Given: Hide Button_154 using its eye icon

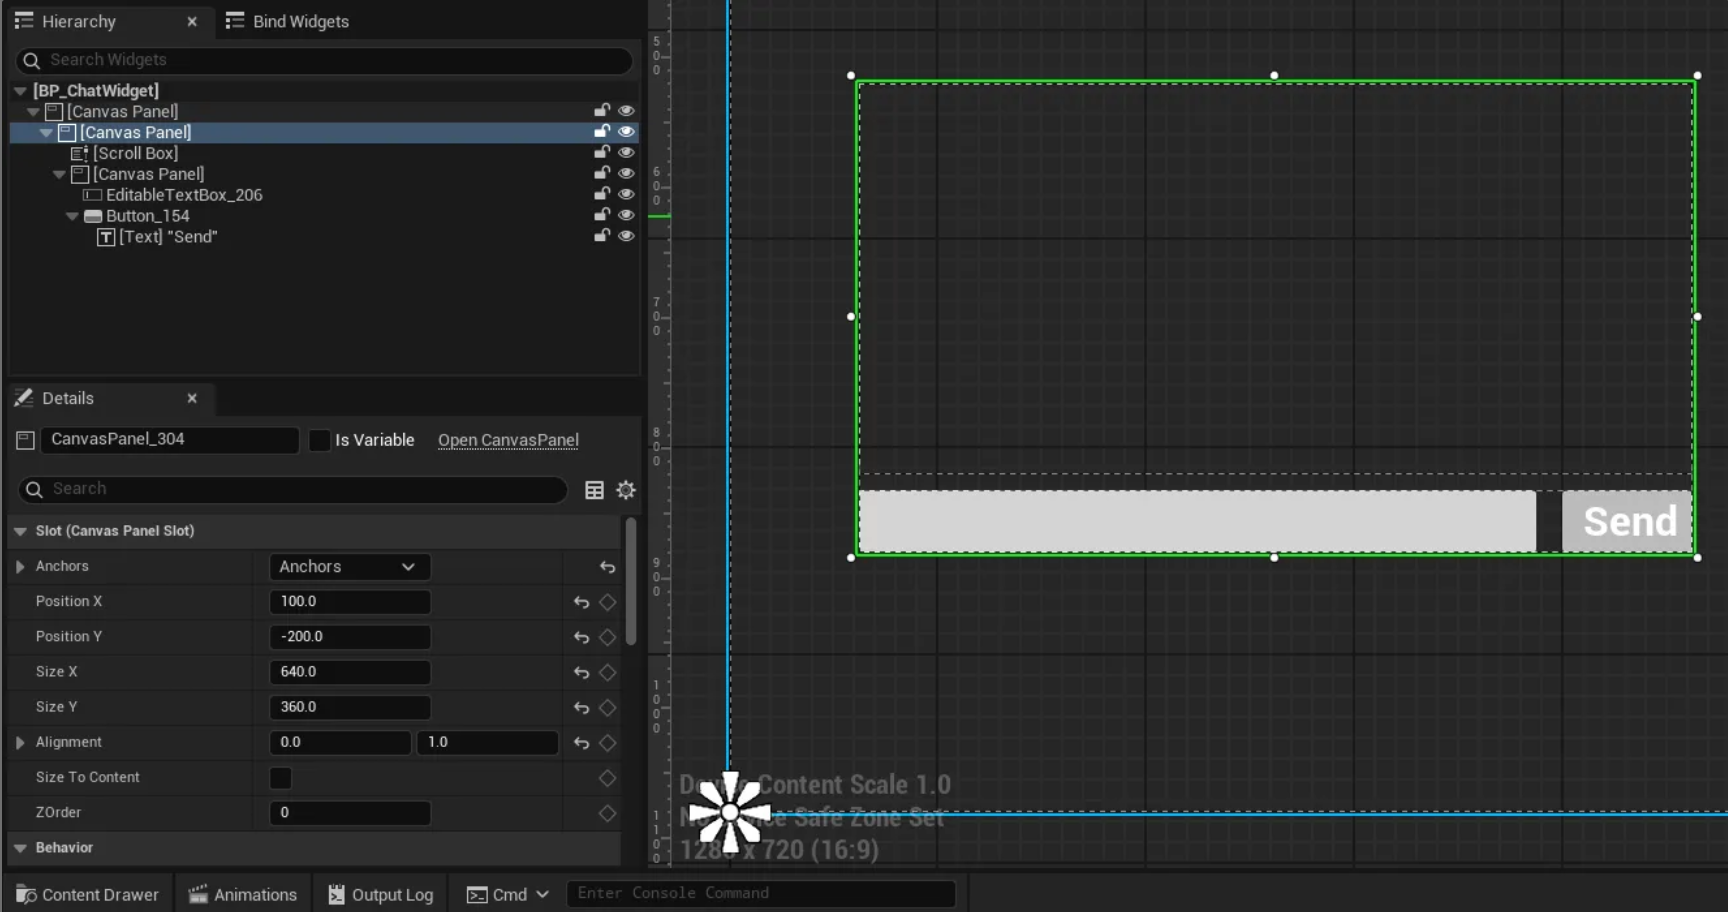Looking at the screenshot, I should click(x=626, y=216).
